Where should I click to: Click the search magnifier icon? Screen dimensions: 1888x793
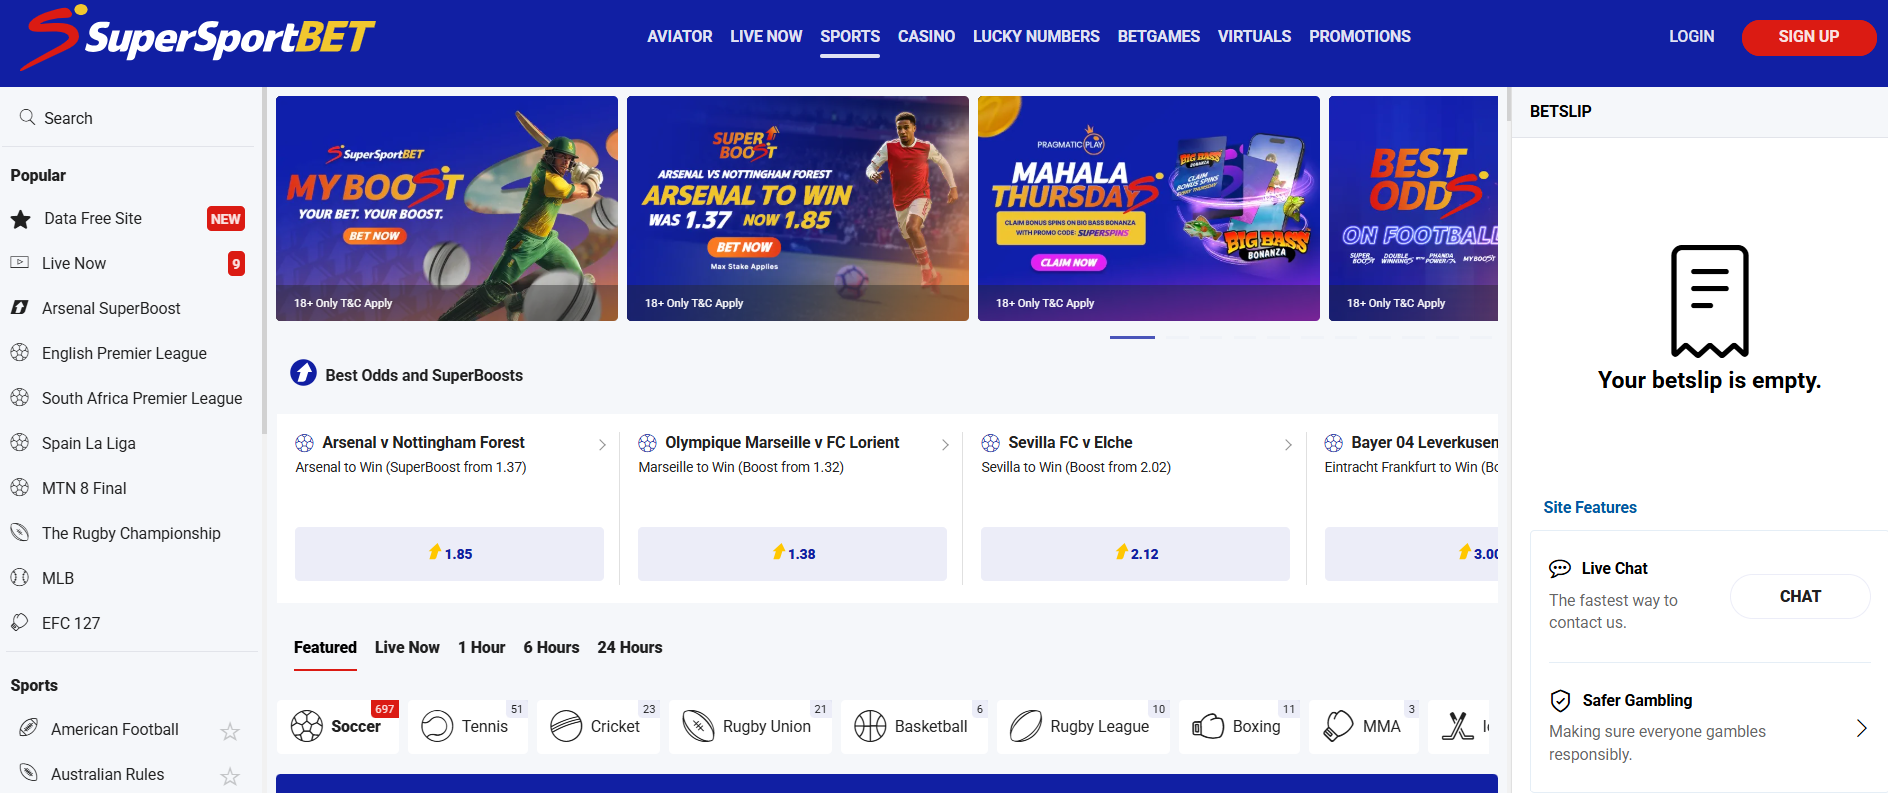tap(27, 117)
